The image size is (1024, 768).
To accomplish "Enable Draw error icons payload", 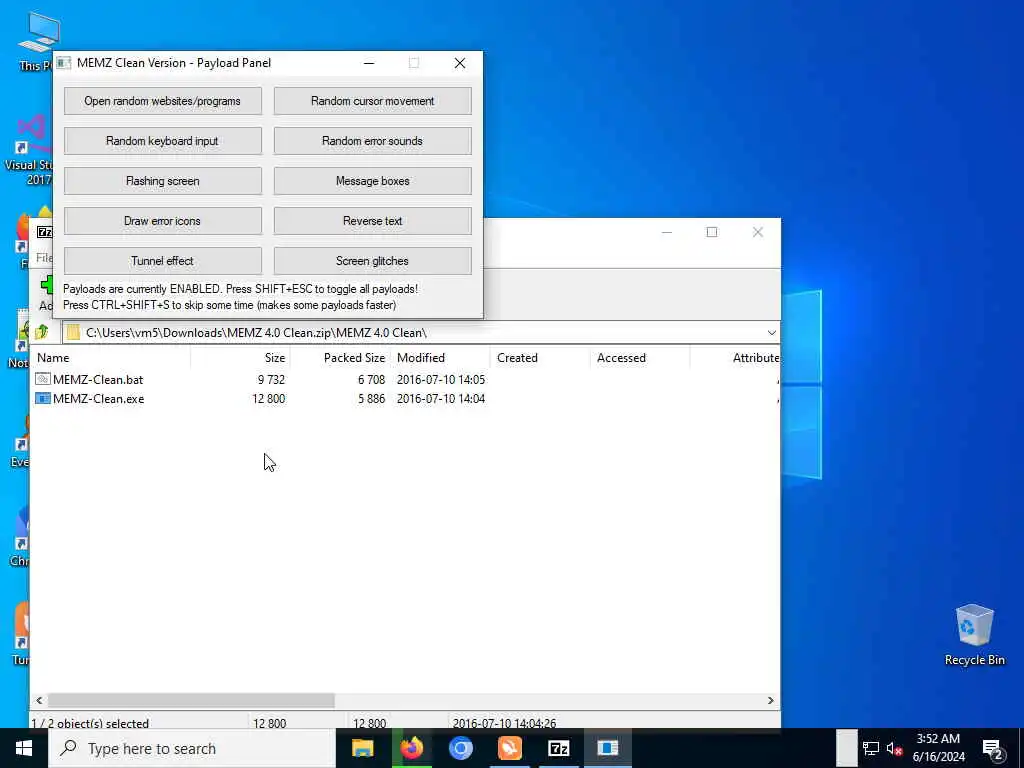I will (163, 221).
